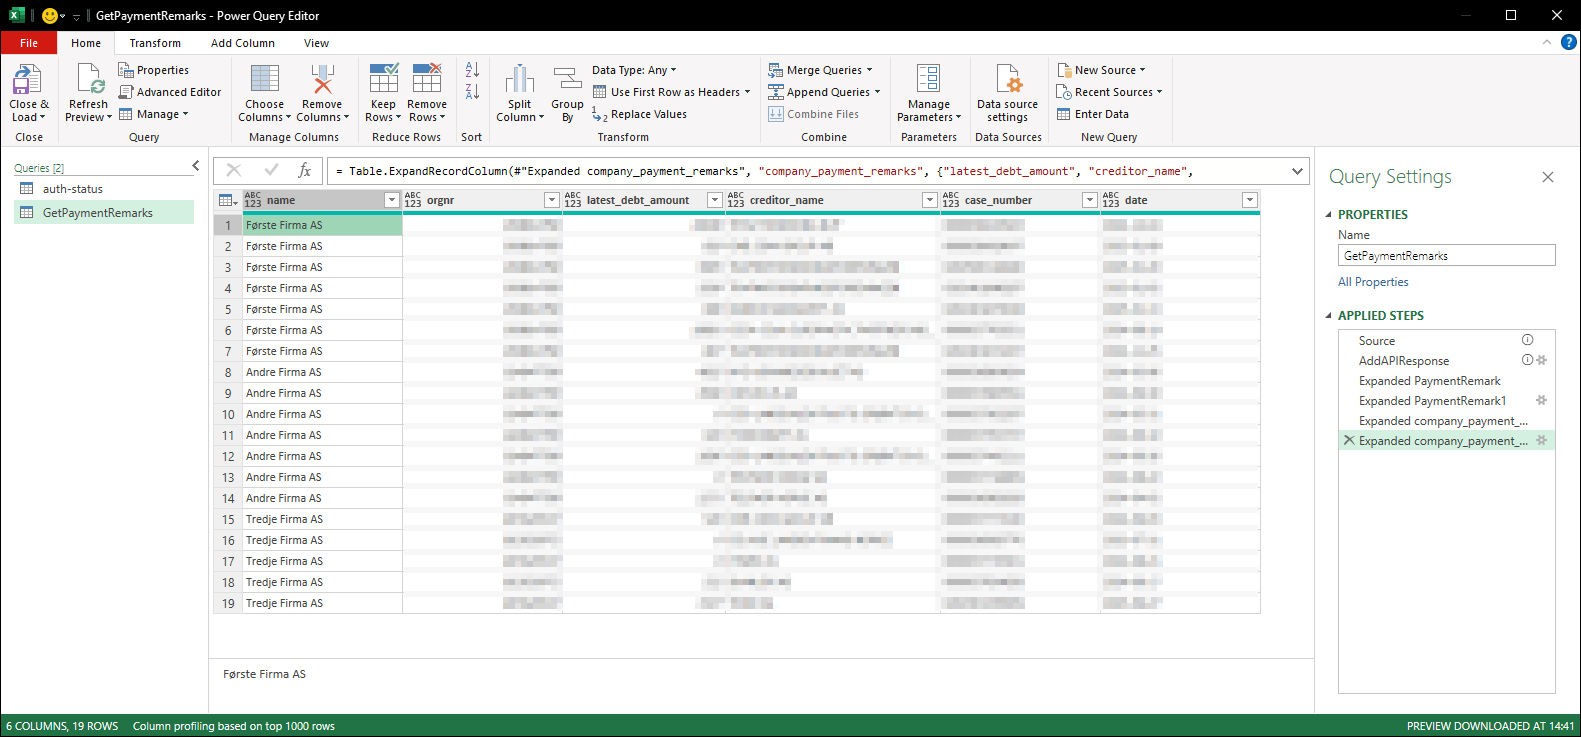Click the Group By icon
This screenshot has width=1581, height=737.
click(x=567, y=80)
